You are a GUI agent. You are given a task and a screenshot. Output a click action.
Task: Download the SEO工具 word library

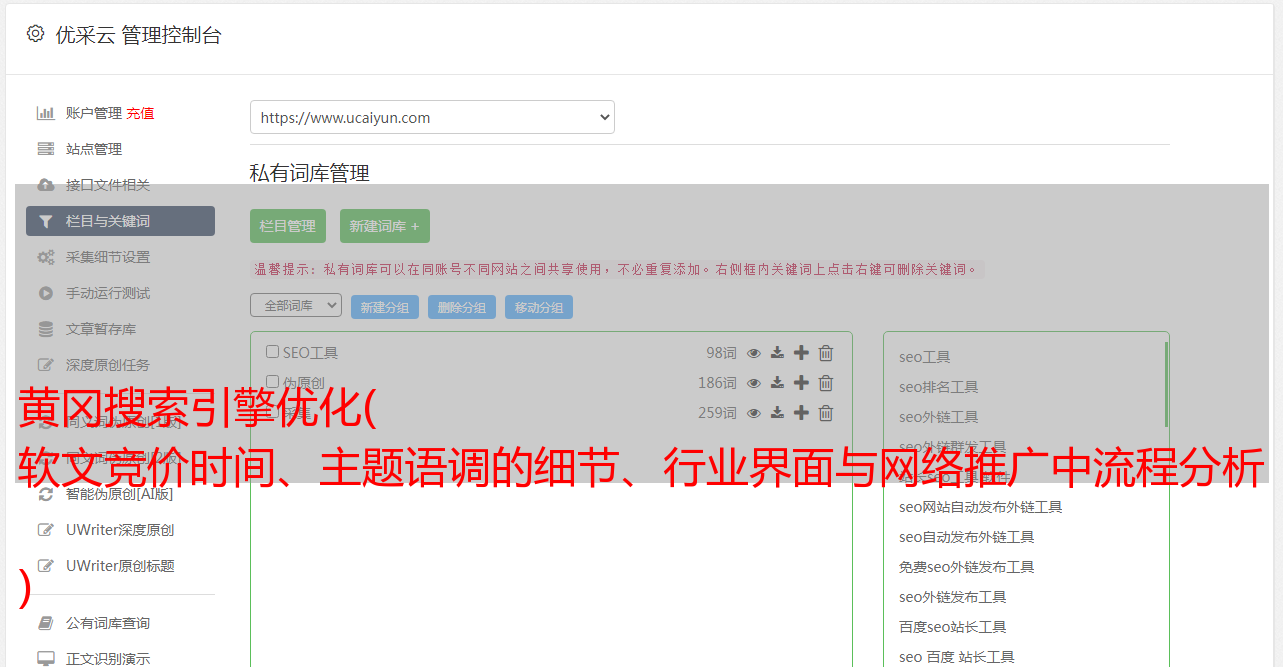[777, 353]
